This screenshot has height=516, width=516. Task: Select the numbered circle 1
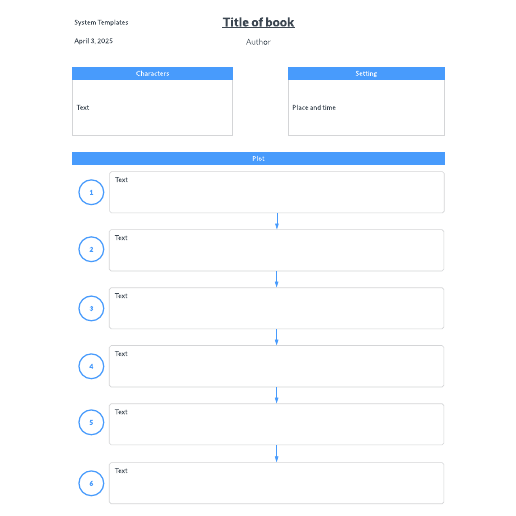point(91,192)
